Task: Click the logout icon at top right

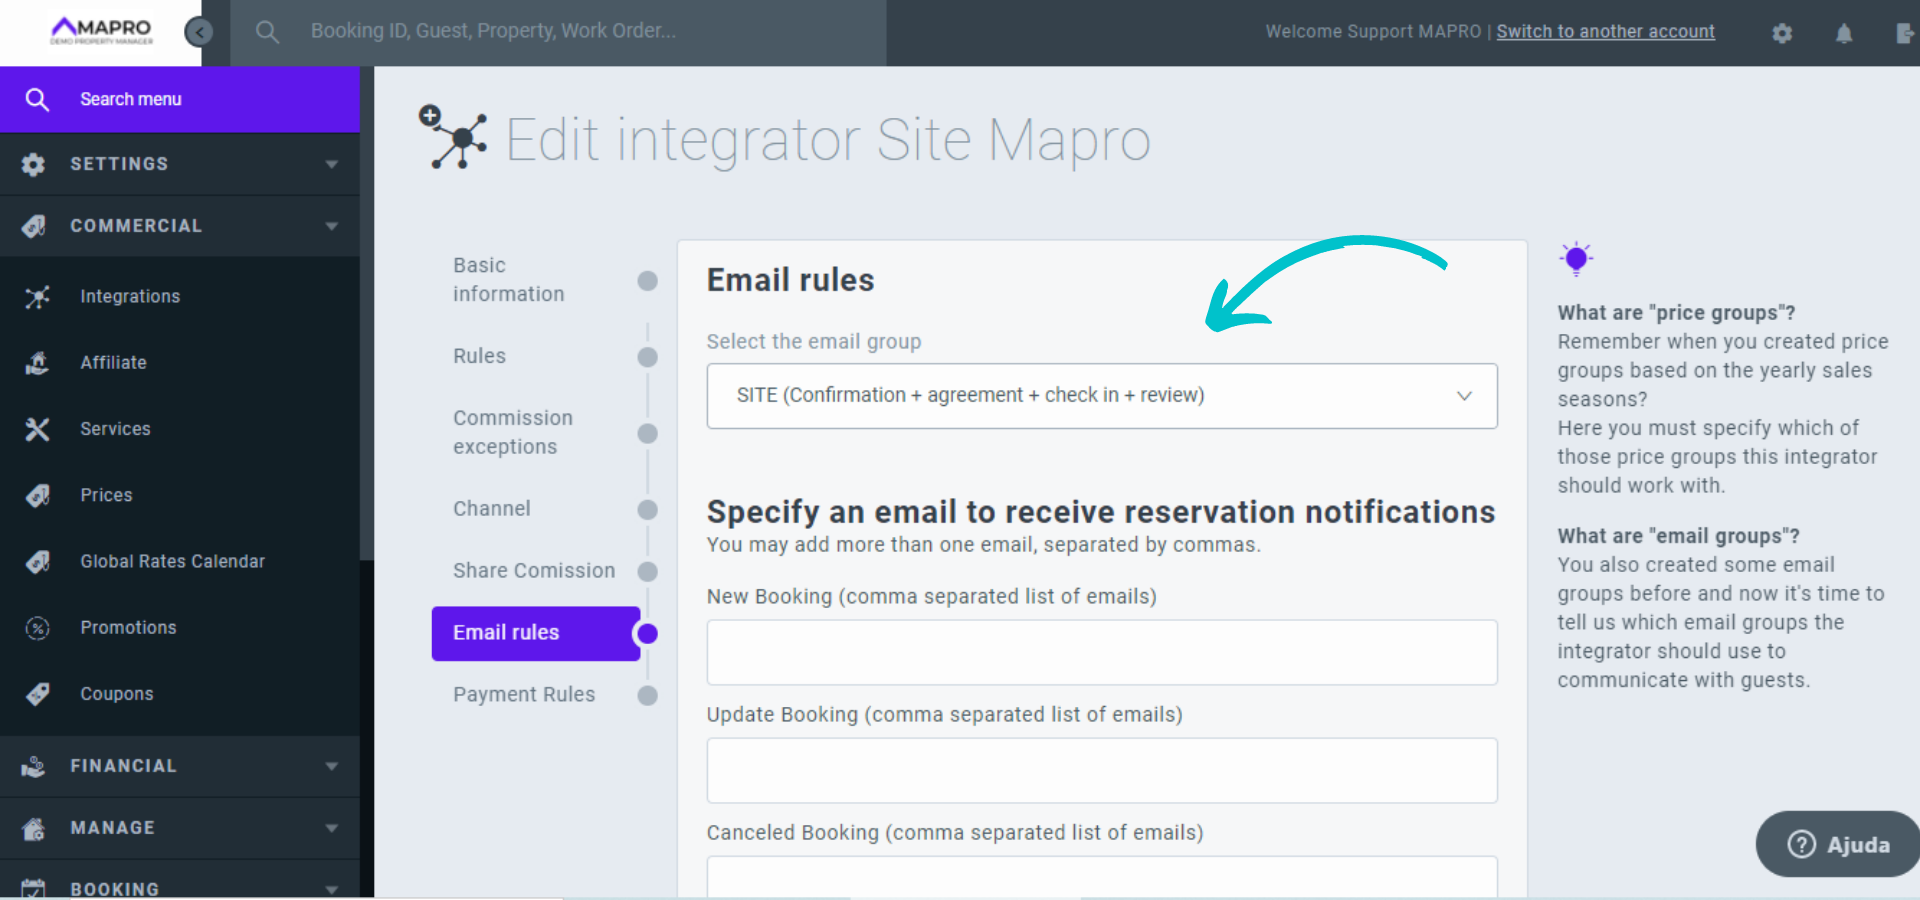Action: click(1905, 33)
